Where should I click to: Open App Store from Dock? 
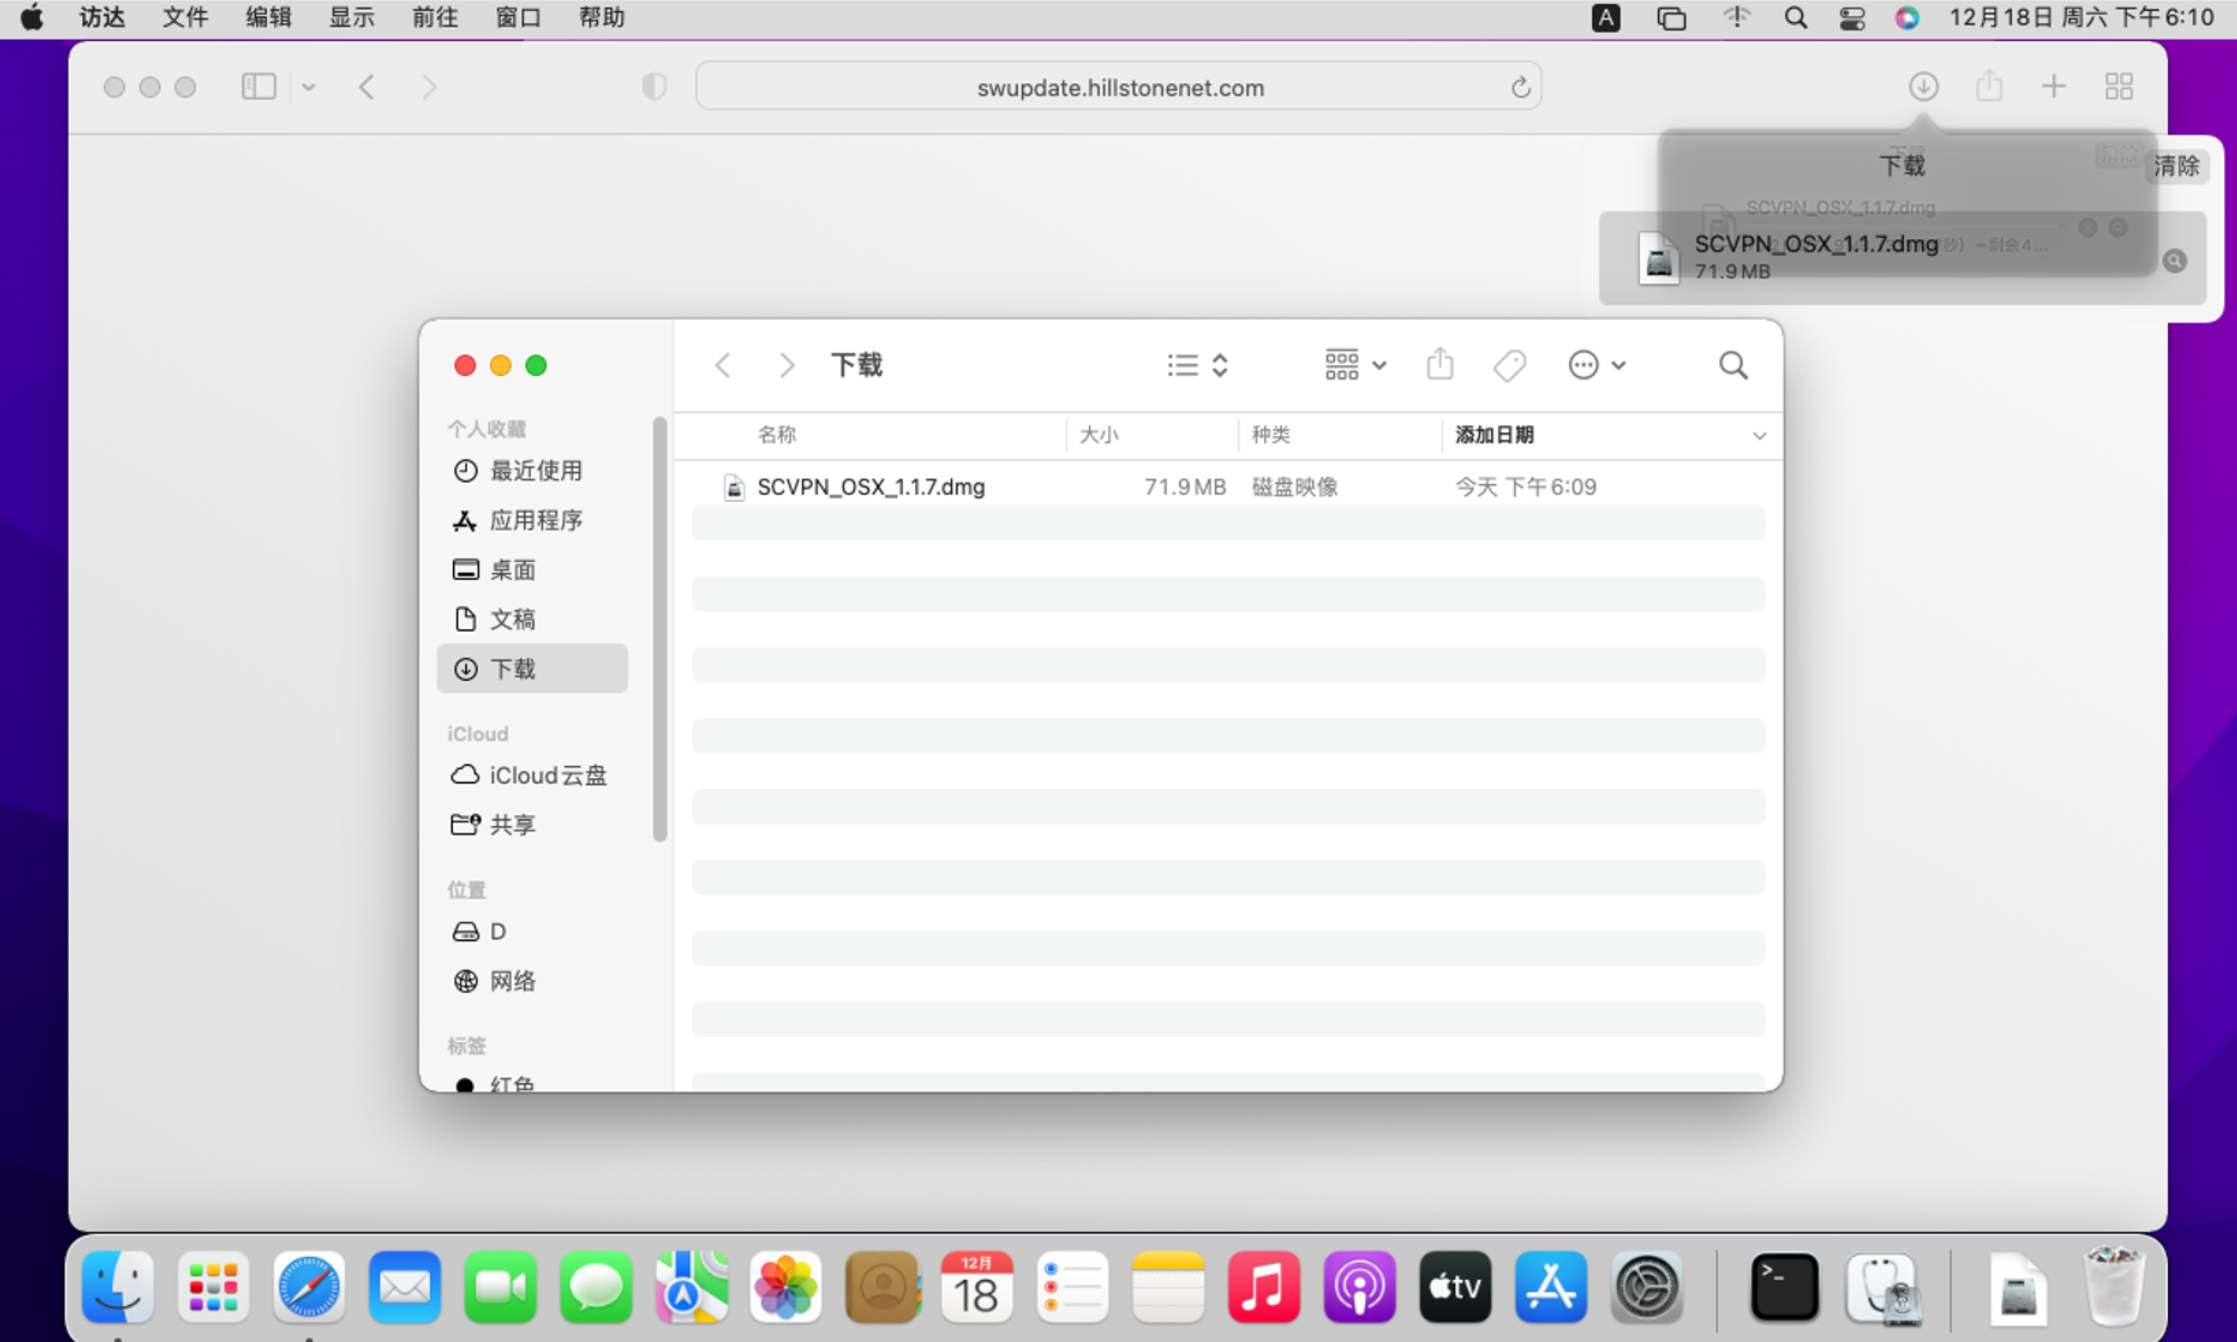click(x=1550, y=1287)
